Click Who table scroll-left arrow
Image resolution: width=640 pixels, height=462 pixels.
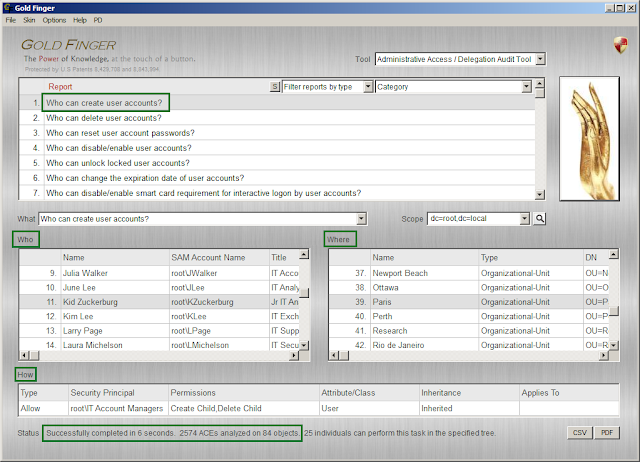tap(24, 355)
